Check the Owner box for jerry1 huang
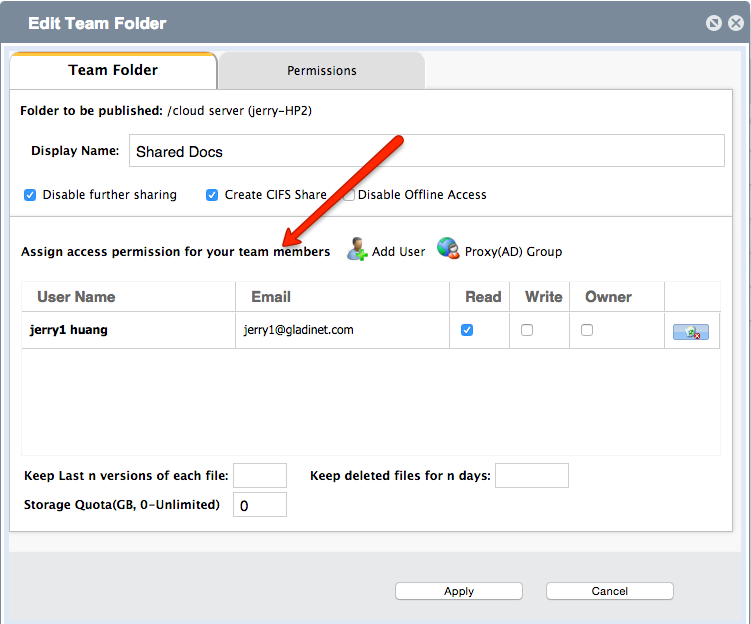Screen dimensions: 751x624 [x=587, y=330]
